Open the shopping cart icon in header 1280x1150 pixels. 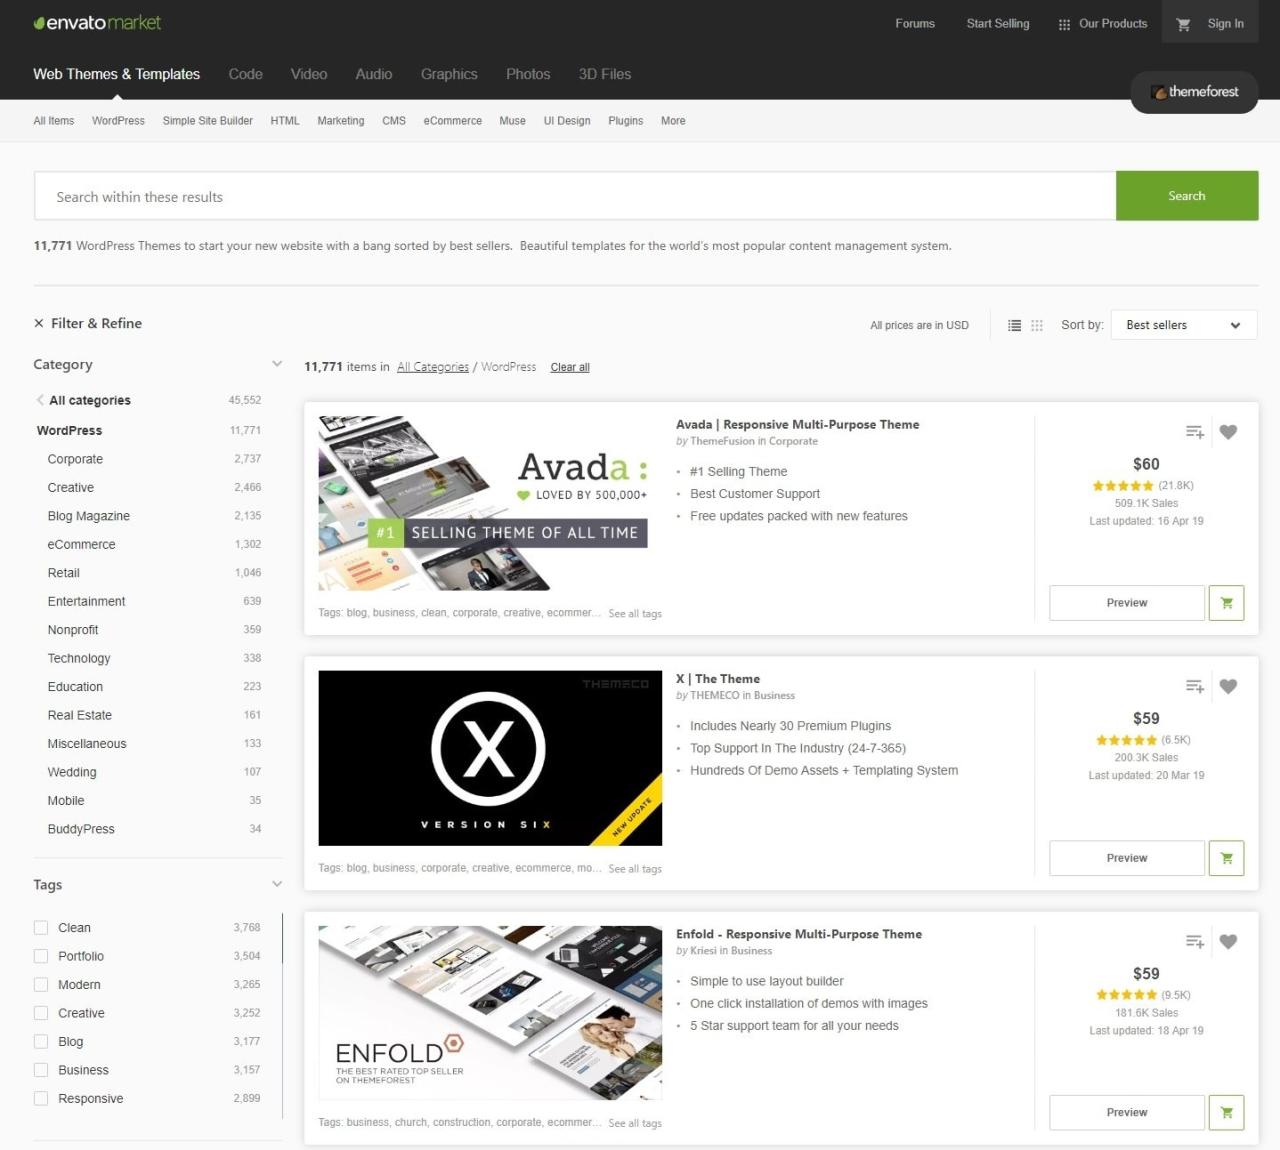tap(1183, 24)
